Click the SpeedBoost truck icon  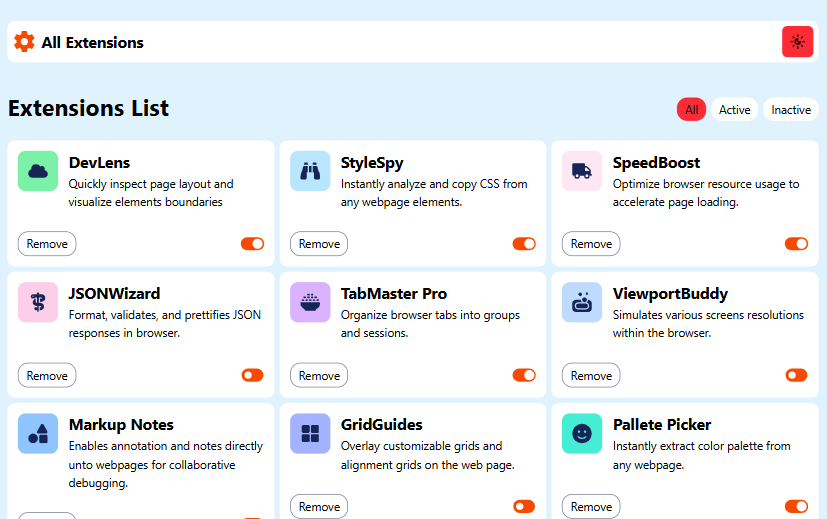click(582, 171)
